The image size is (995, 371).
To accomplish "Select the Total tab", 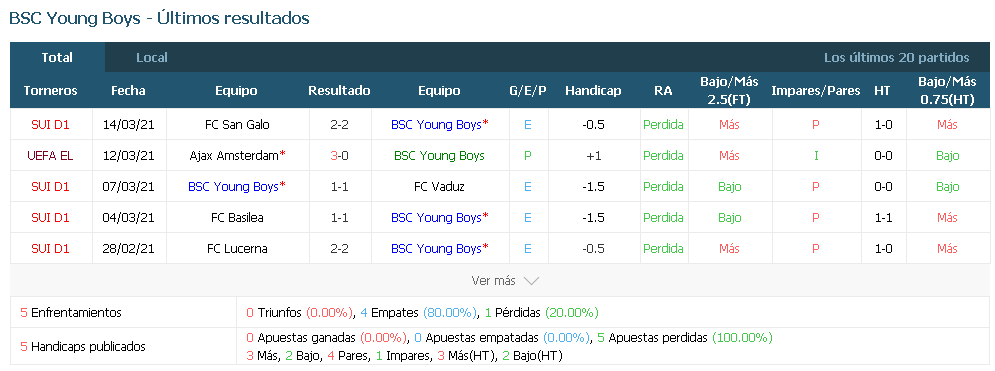I will coord(57,58).
